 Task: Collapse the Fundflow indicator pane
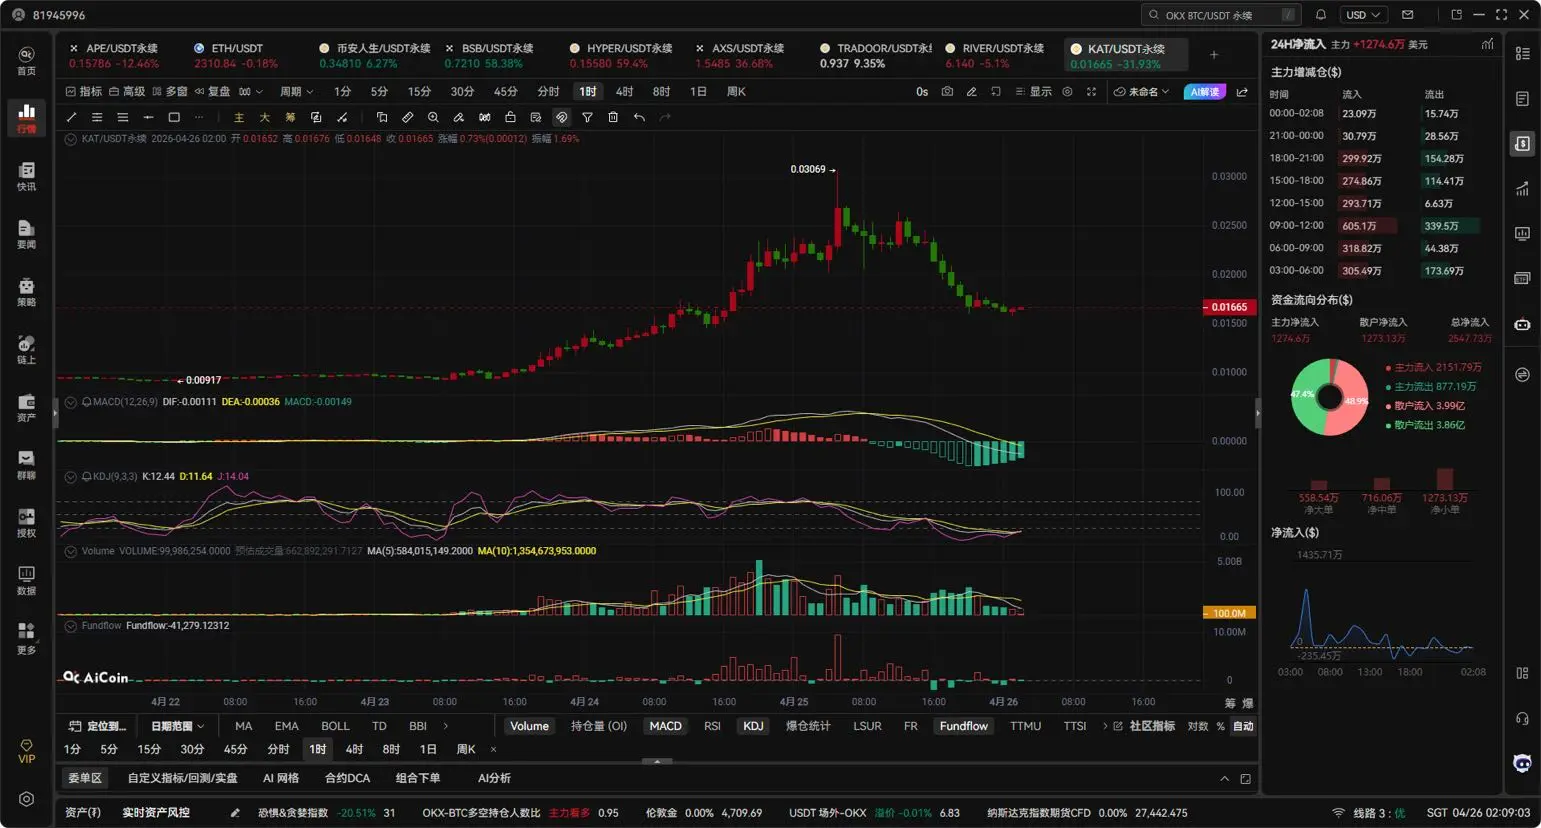coord(70,626)
